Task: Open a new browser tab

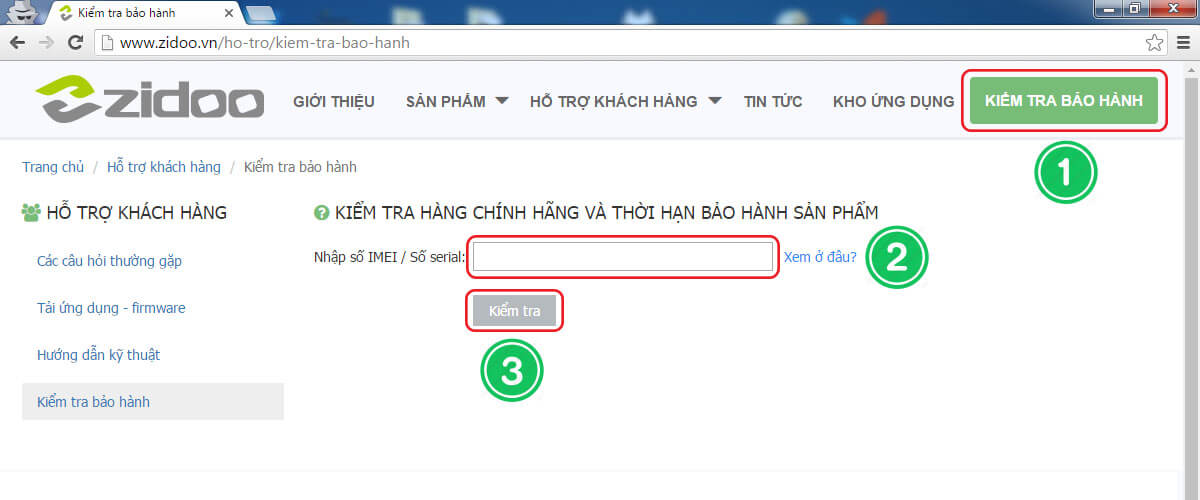Action: point(261,14)
